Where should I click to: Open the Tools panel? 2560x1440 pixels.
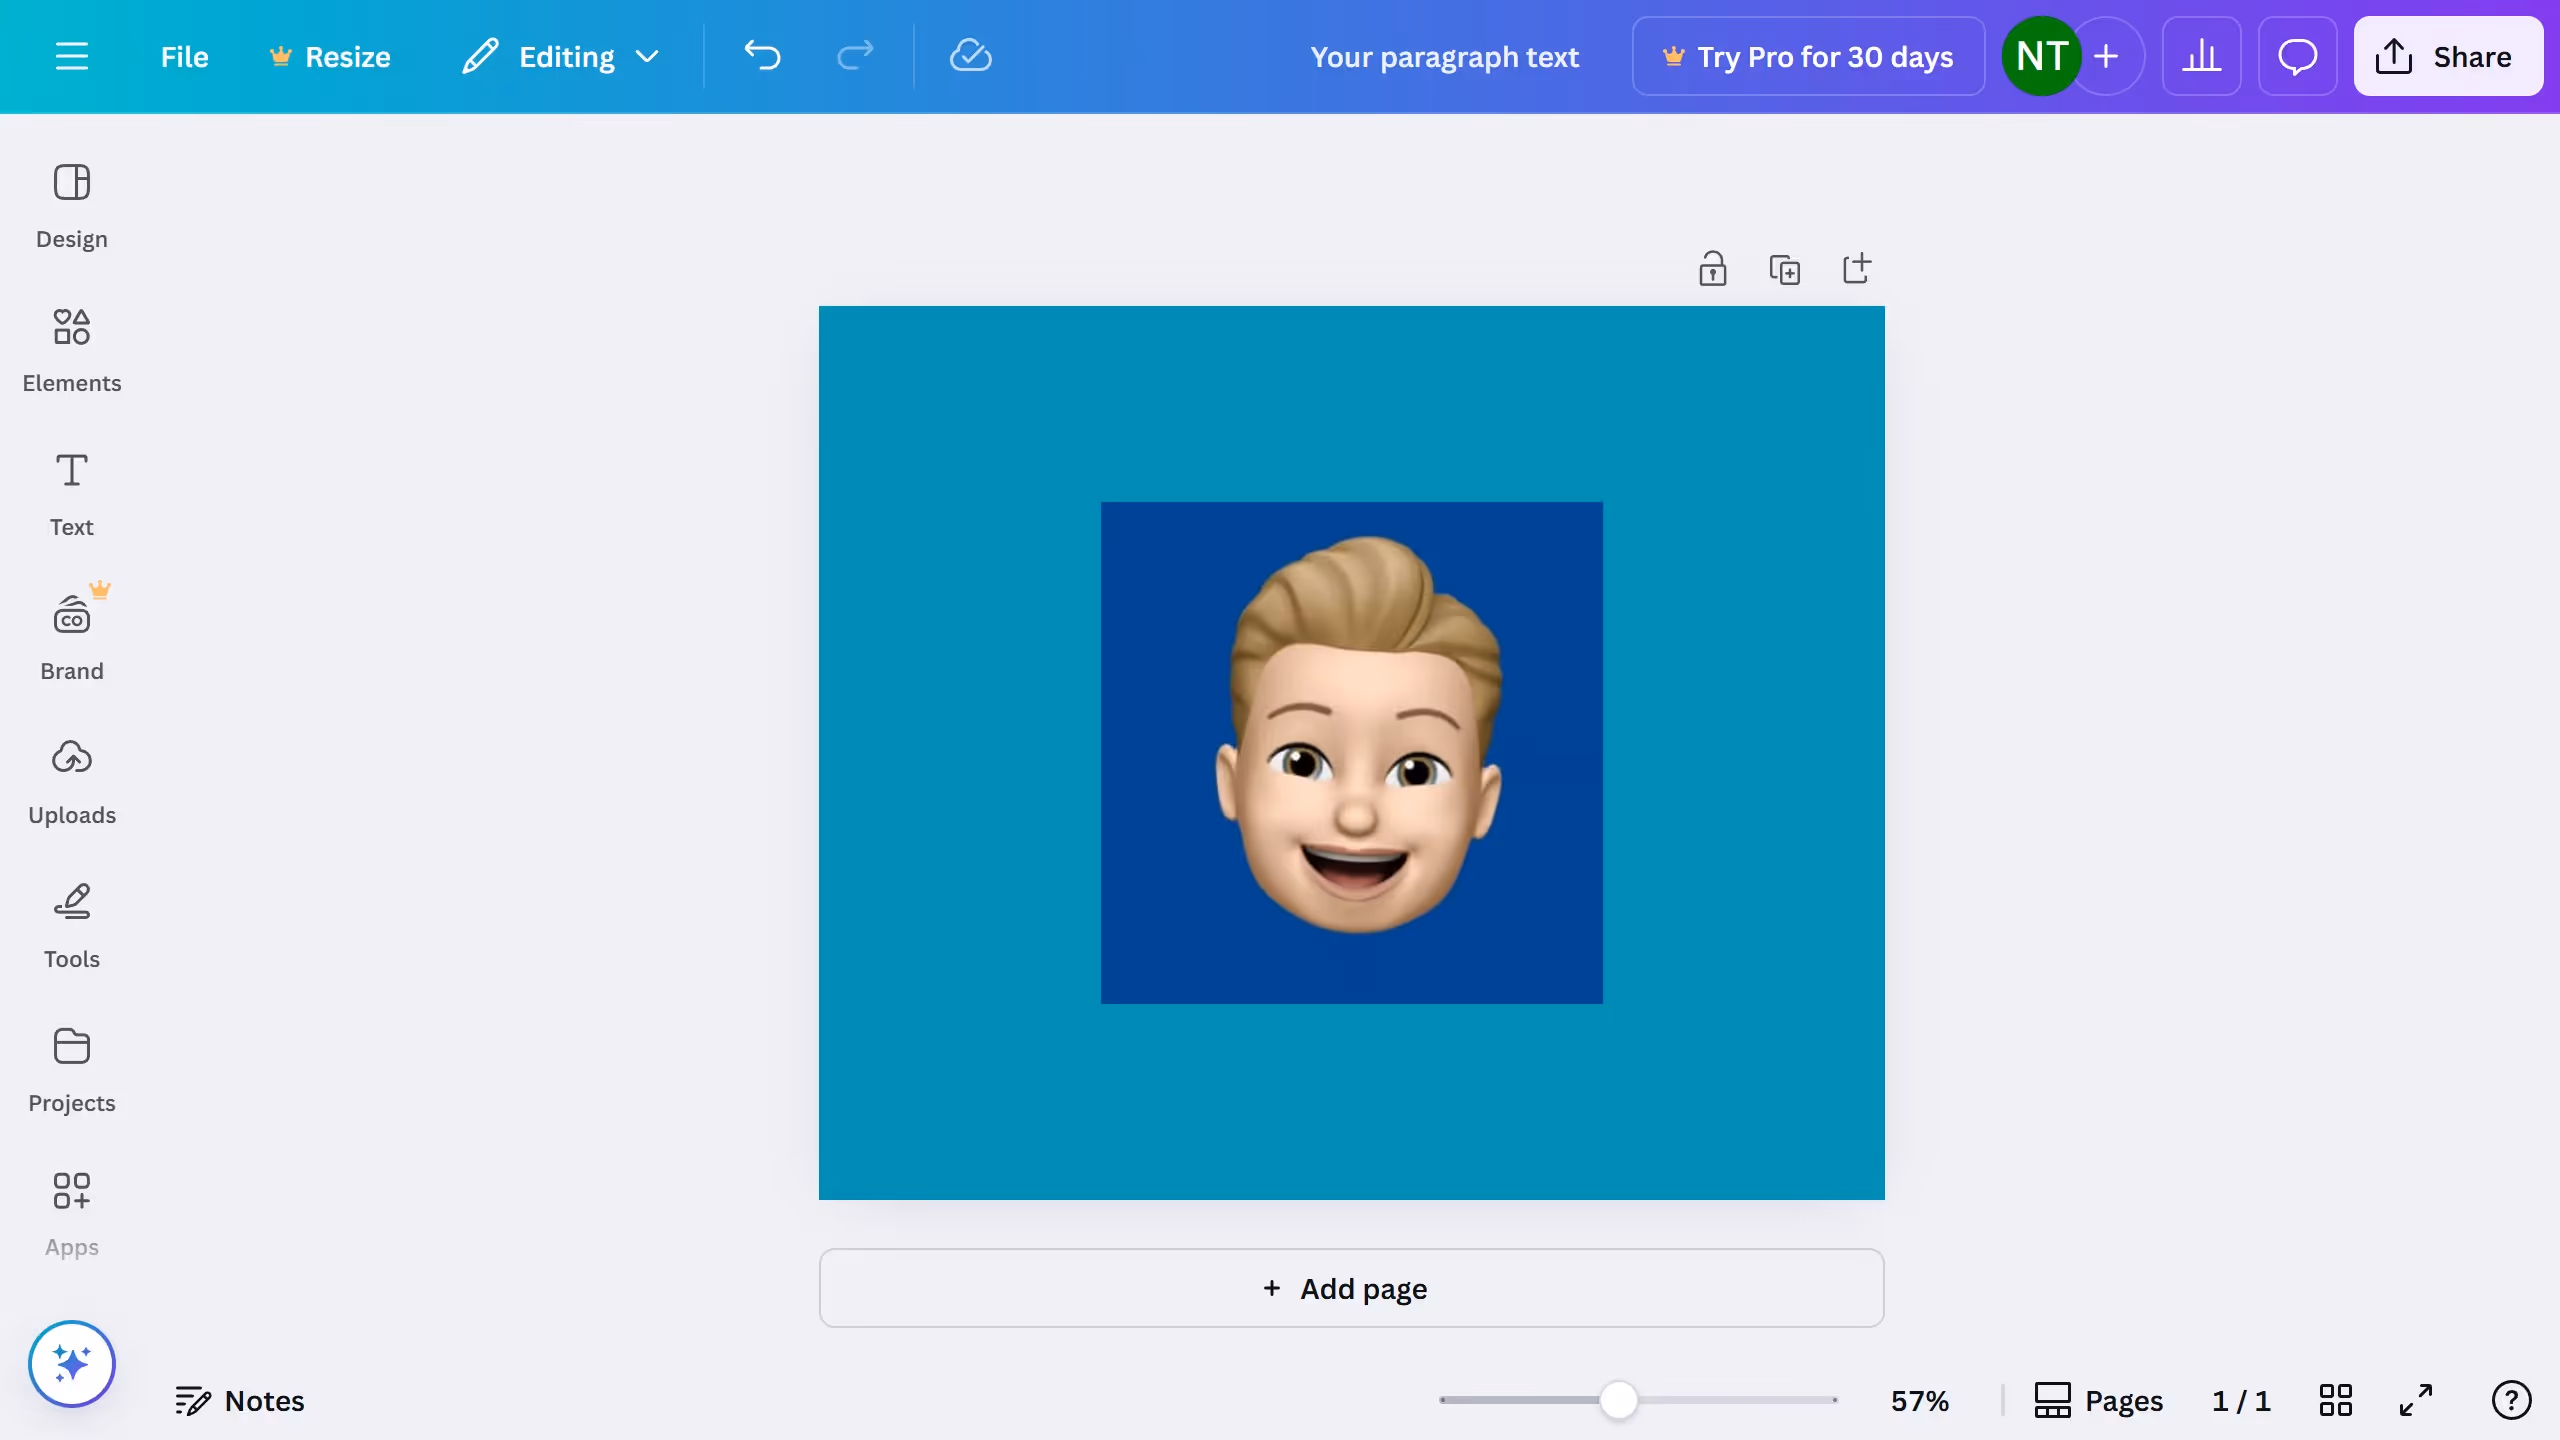point(71,924)
